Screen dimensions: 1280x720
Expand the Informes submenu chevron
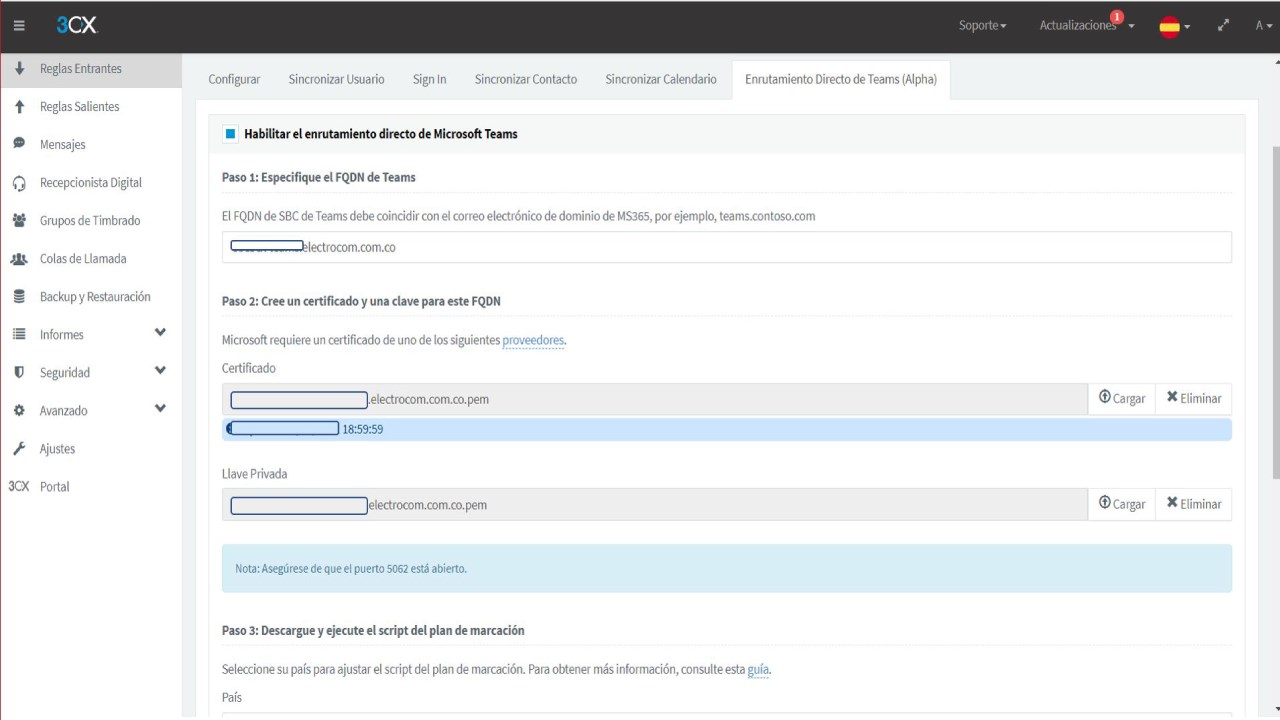tap(160, 334)
